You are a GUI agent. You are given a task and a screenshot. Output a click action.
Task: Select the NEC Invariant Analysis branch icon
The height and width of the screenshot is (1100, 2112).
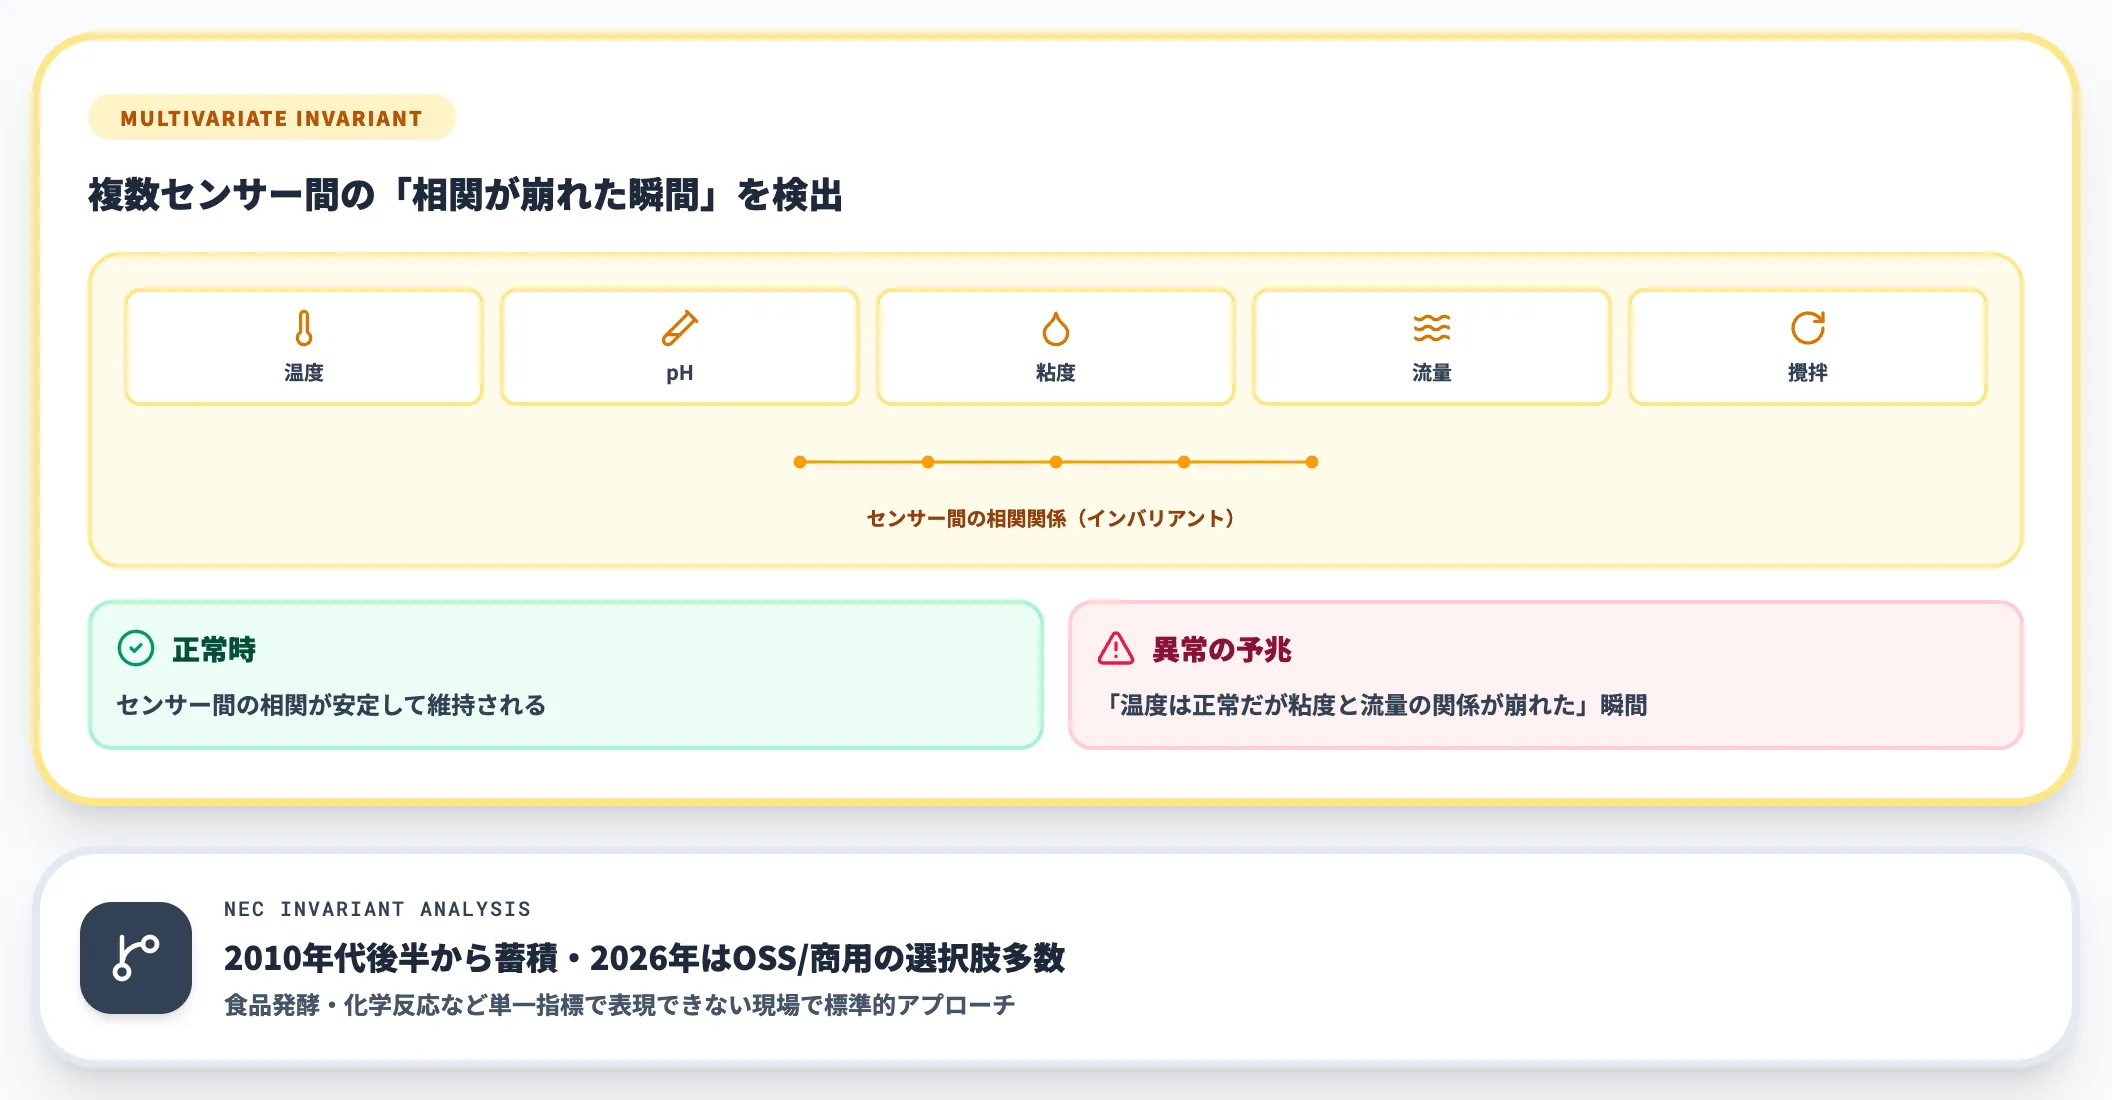coord(136,955)
